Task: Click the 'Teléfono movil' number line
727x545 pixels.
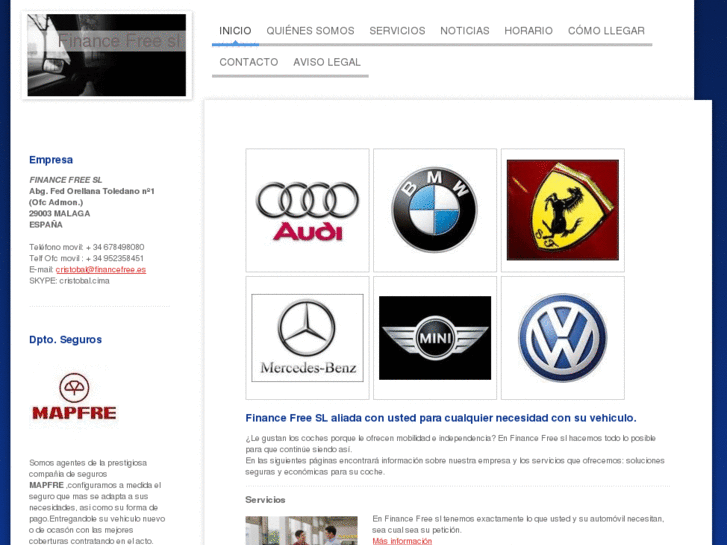Action: point(87,247)
